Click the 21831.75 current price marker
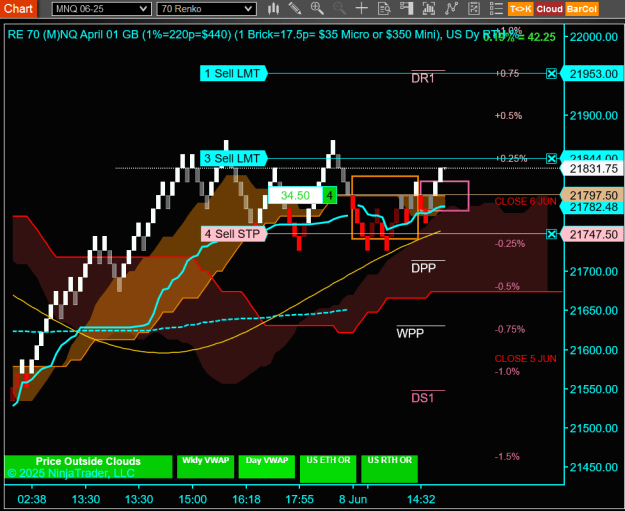 [x=592, y=169]
